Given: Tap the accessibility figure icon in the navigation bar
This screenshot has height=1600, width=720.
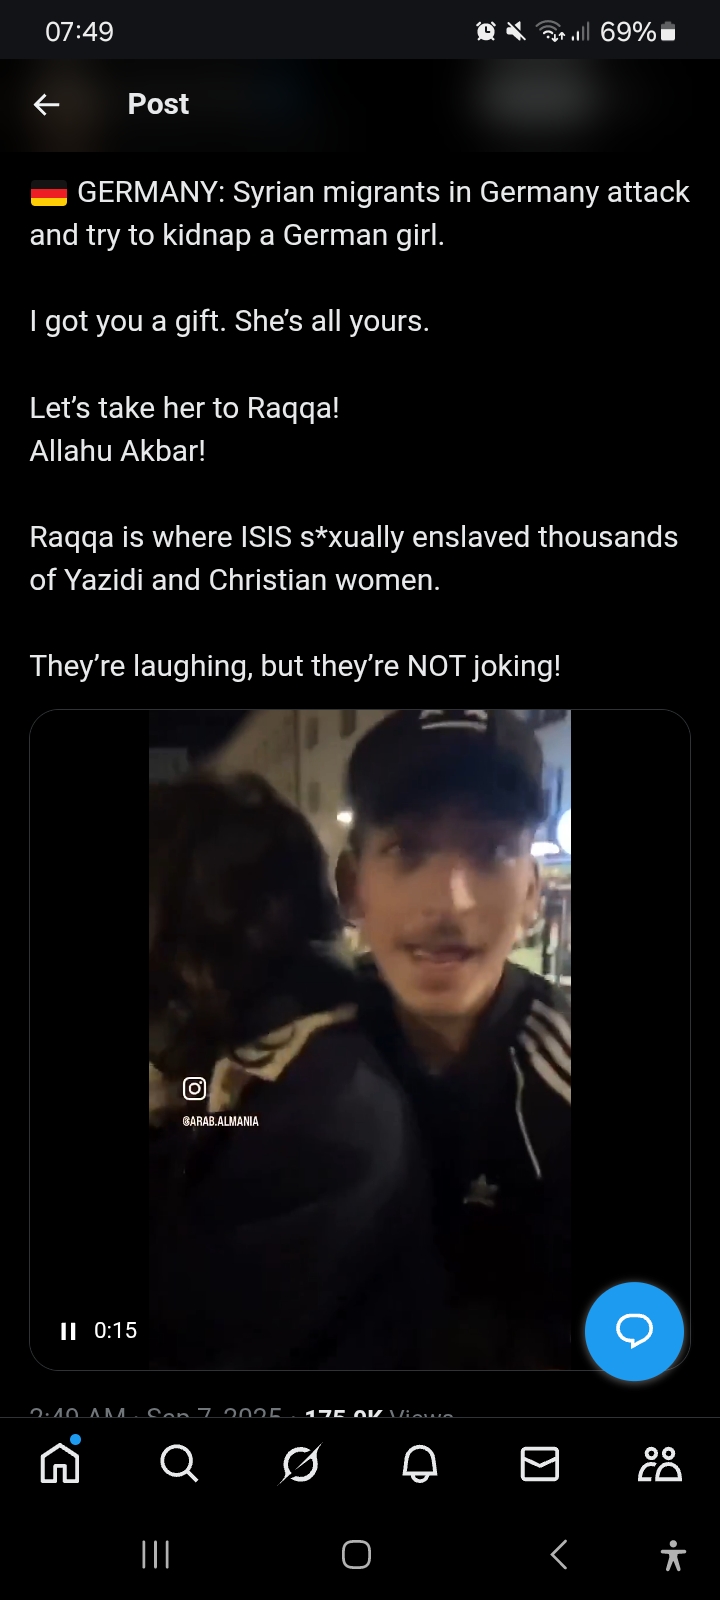Looking at the screenshot, I should tap(674, 1555).
